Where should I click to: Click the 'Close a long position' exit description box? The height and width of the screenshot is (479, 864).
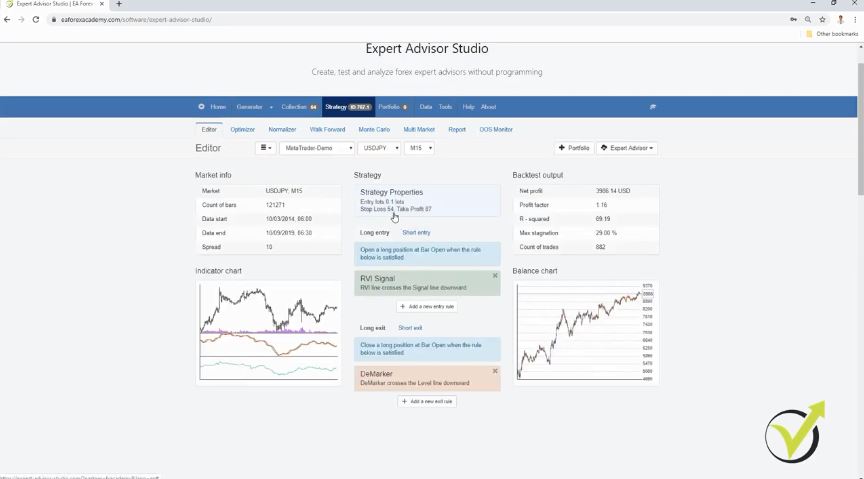point(427,349)
